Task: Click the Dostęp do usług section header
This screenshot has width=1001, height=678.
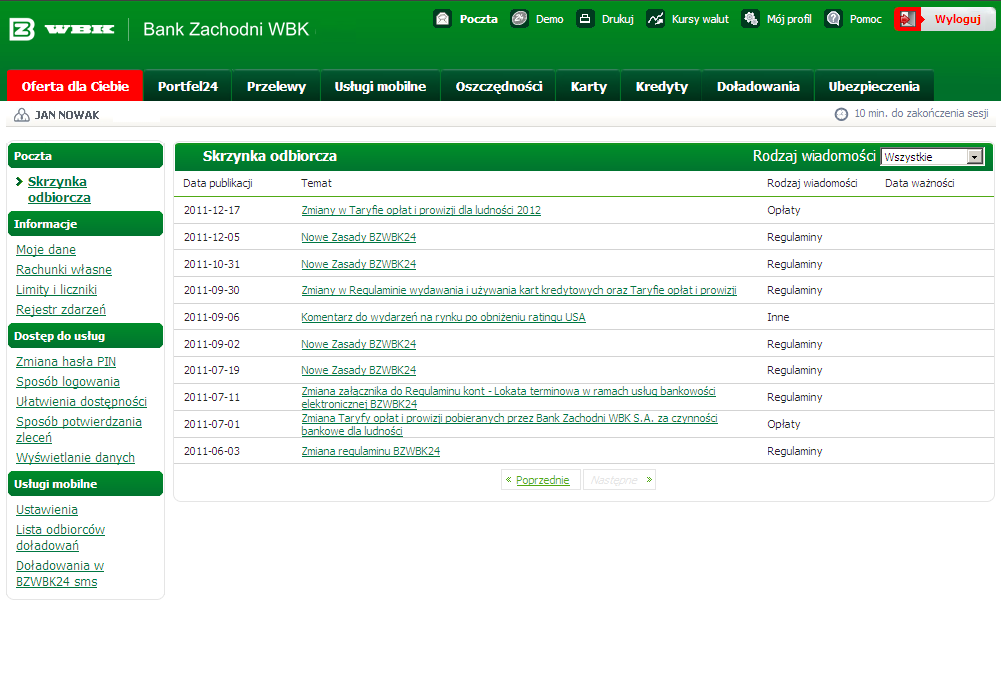Action: 86,336
